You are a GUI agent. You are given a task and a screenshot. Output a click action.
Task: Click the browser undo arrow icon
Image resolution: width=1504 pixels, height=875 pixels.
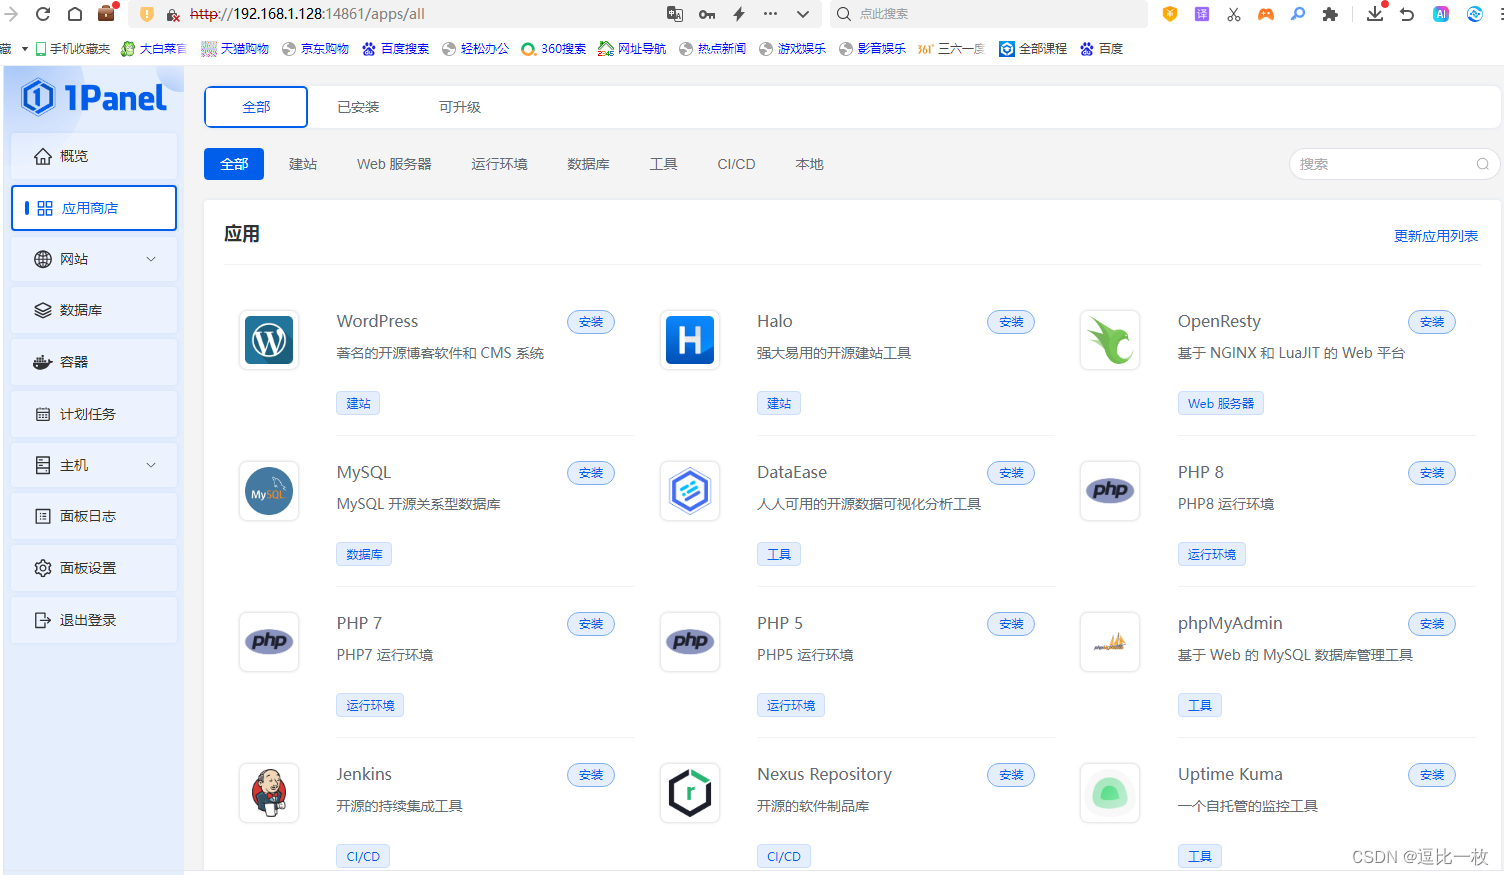1407,14
